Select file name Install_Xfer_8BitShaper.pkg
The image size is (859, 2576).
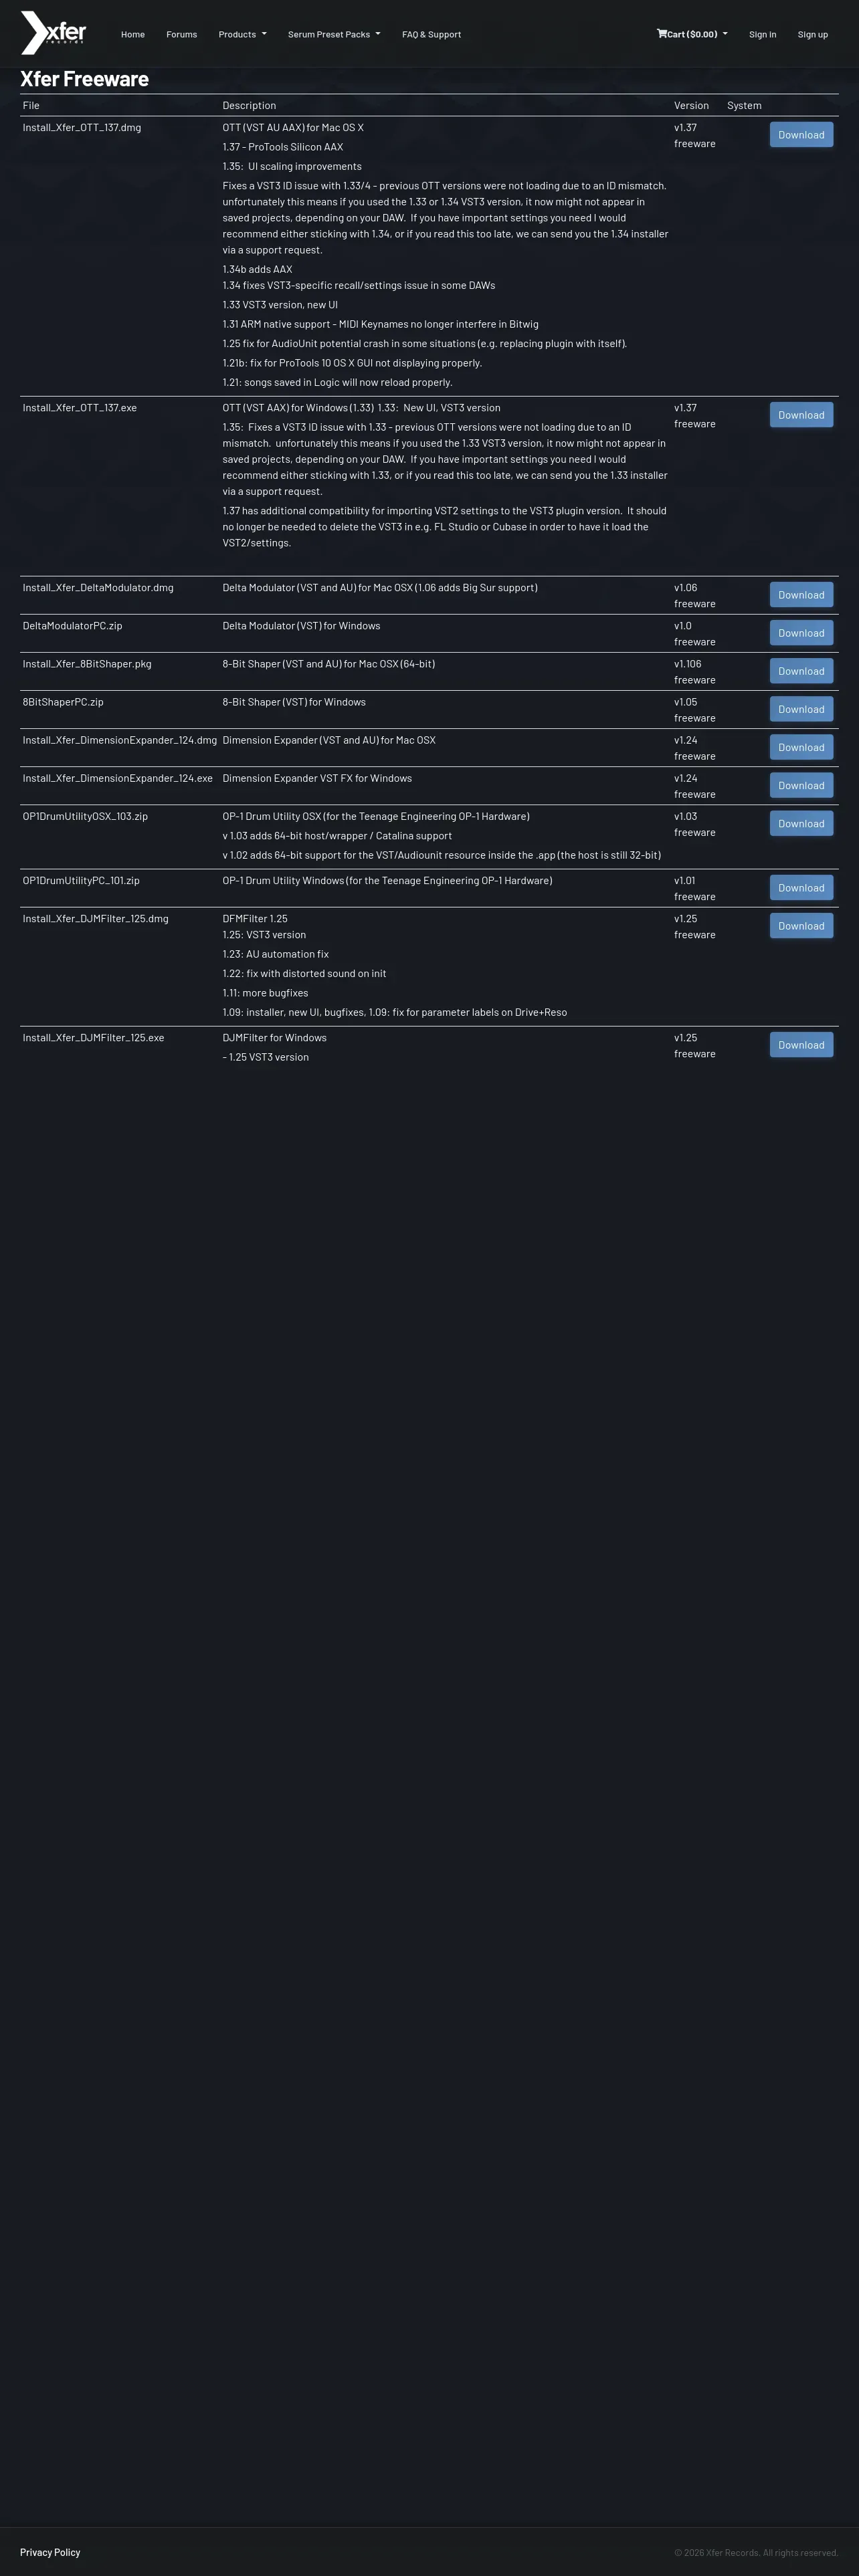[x=87, y=663]
